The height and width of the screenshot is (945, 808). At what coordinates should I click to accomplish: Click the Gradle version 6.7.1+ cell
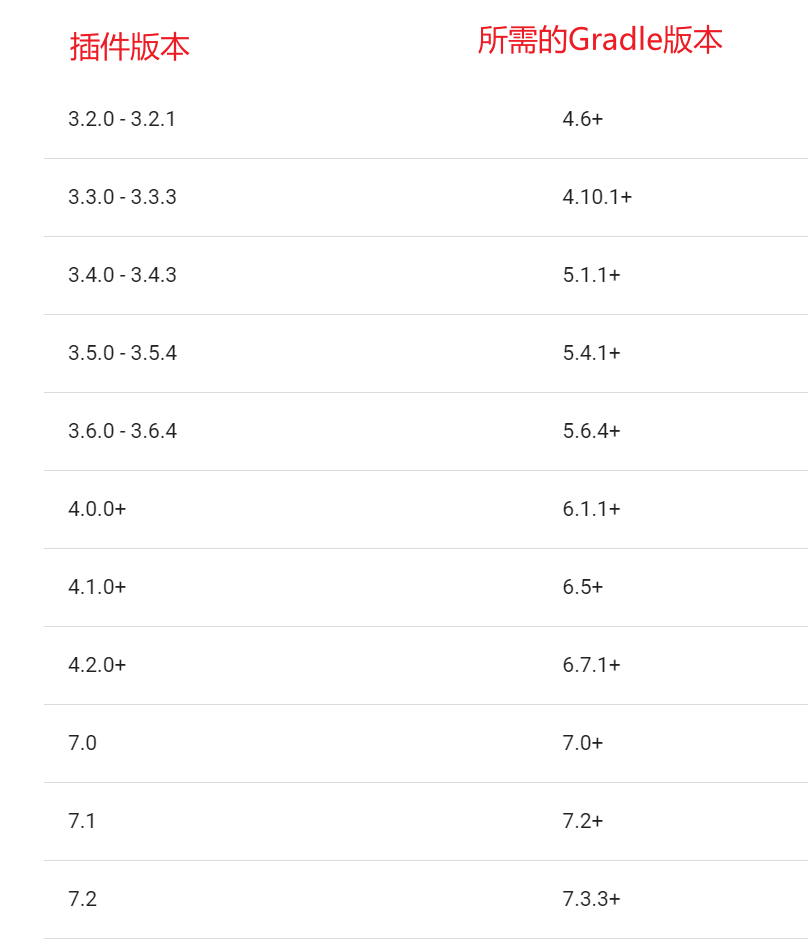pos(591,665)
